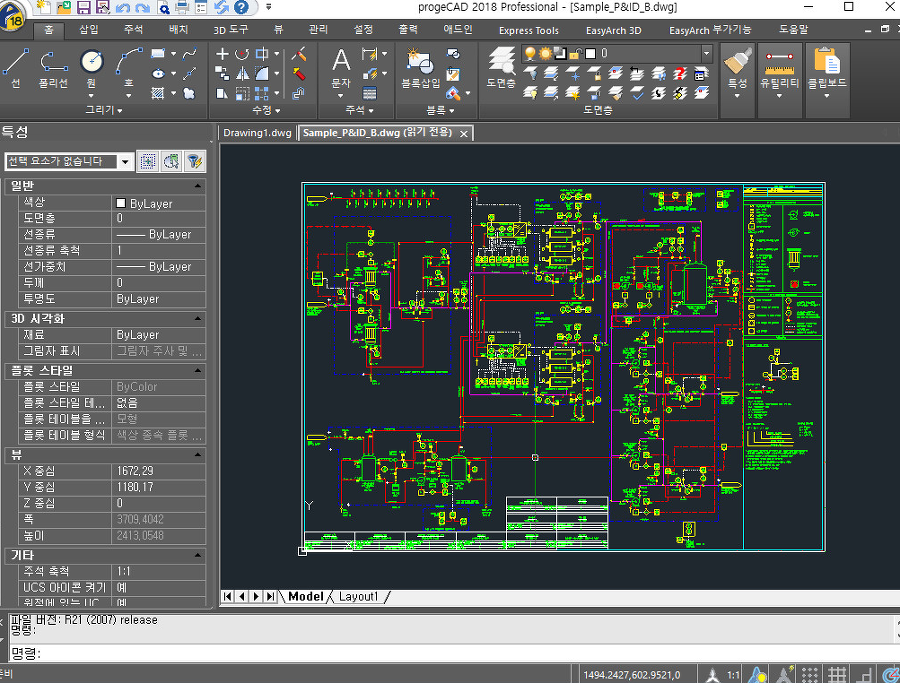Open the Help question mark icon

(242, 7)
